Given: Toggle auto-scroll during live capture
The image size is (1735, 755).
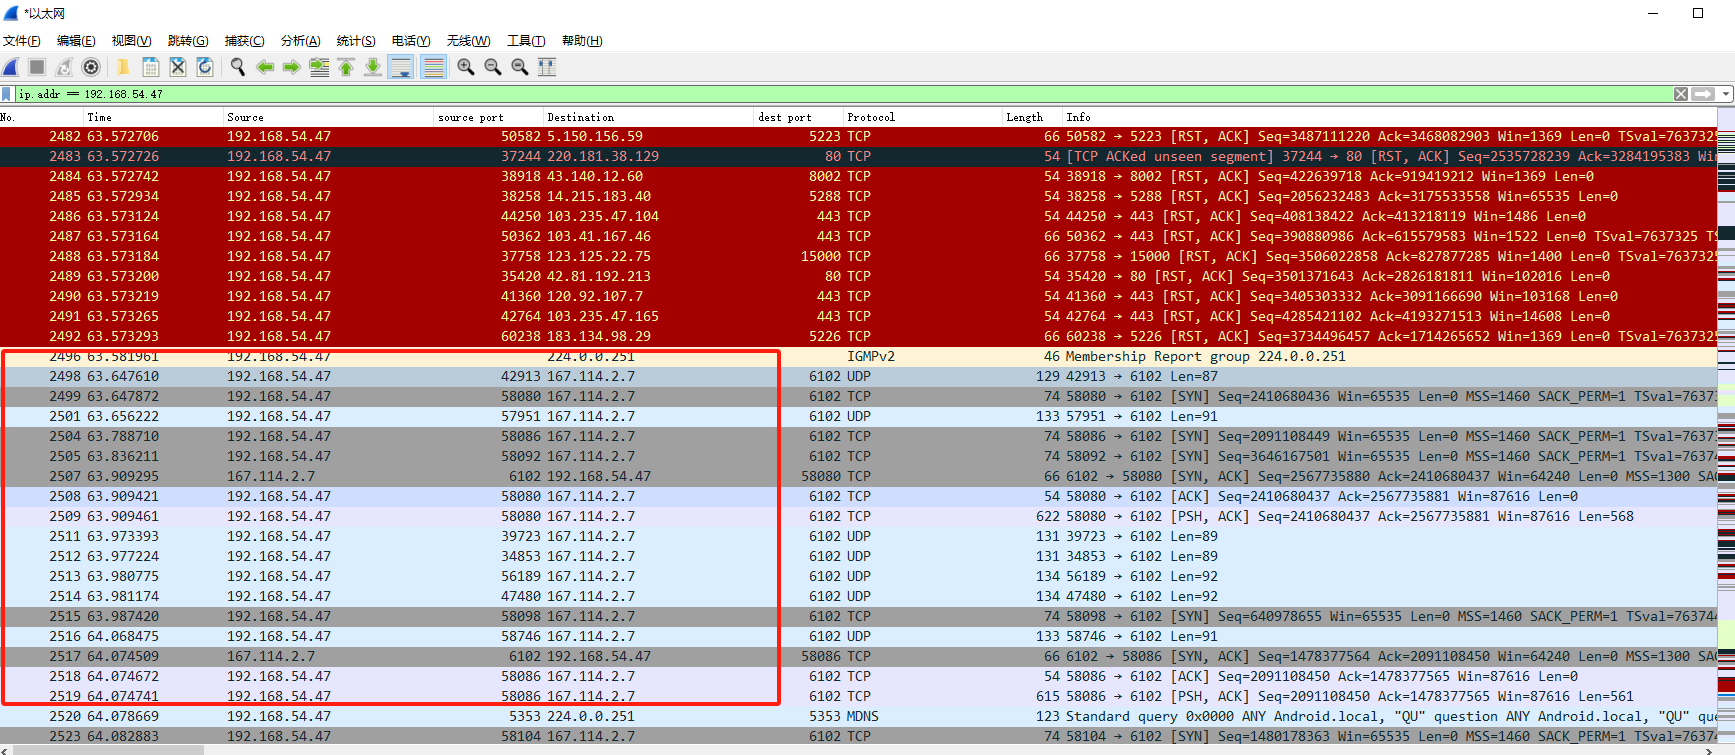Looking at the screenshot, I should [401, 67].
